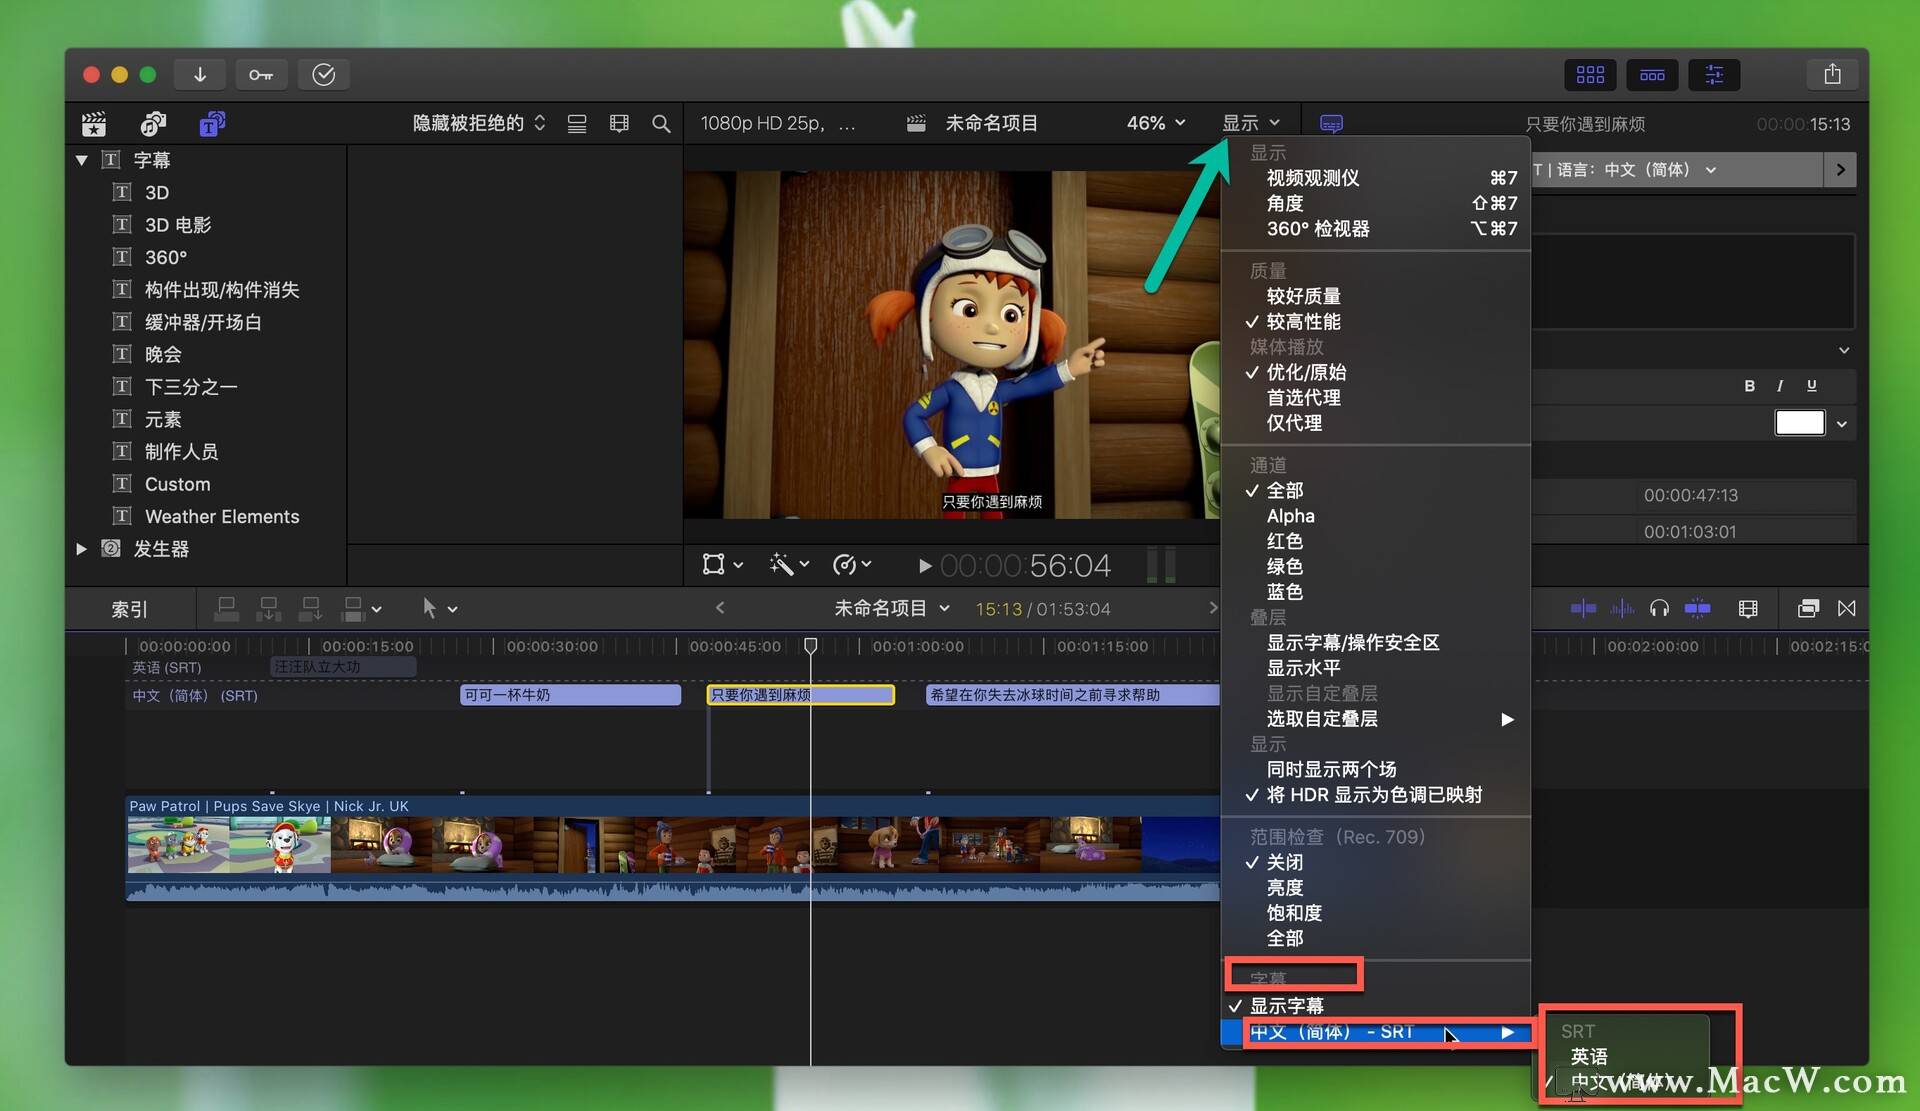Click the headphone solo icon above the timeline
Image resolution: width=1920 pixels, height=1111 pixels.
click(x=1660, y=608)
